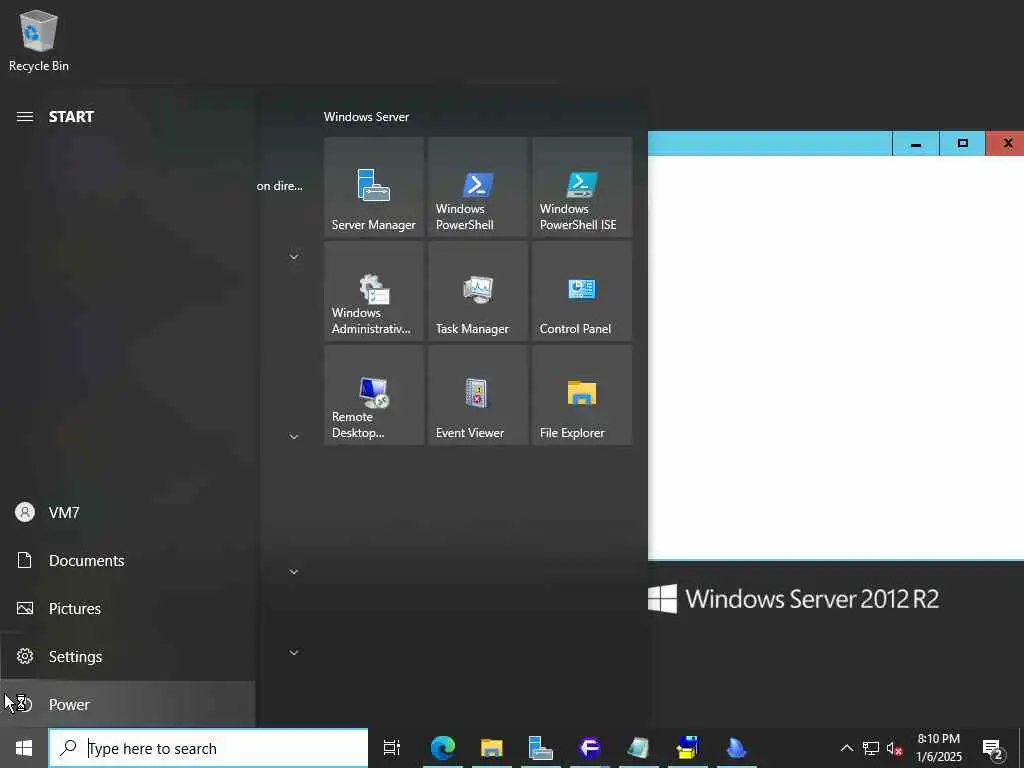Open the Power options menu
Screen dimensions: 1024x768
[x=127, y=704]
